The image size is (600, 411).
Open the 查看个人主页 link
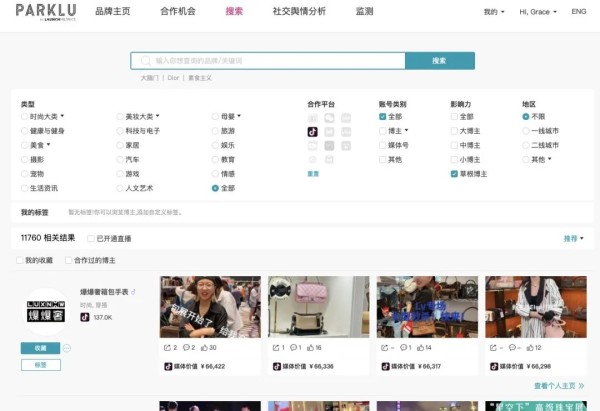click(x=559, y=386)
